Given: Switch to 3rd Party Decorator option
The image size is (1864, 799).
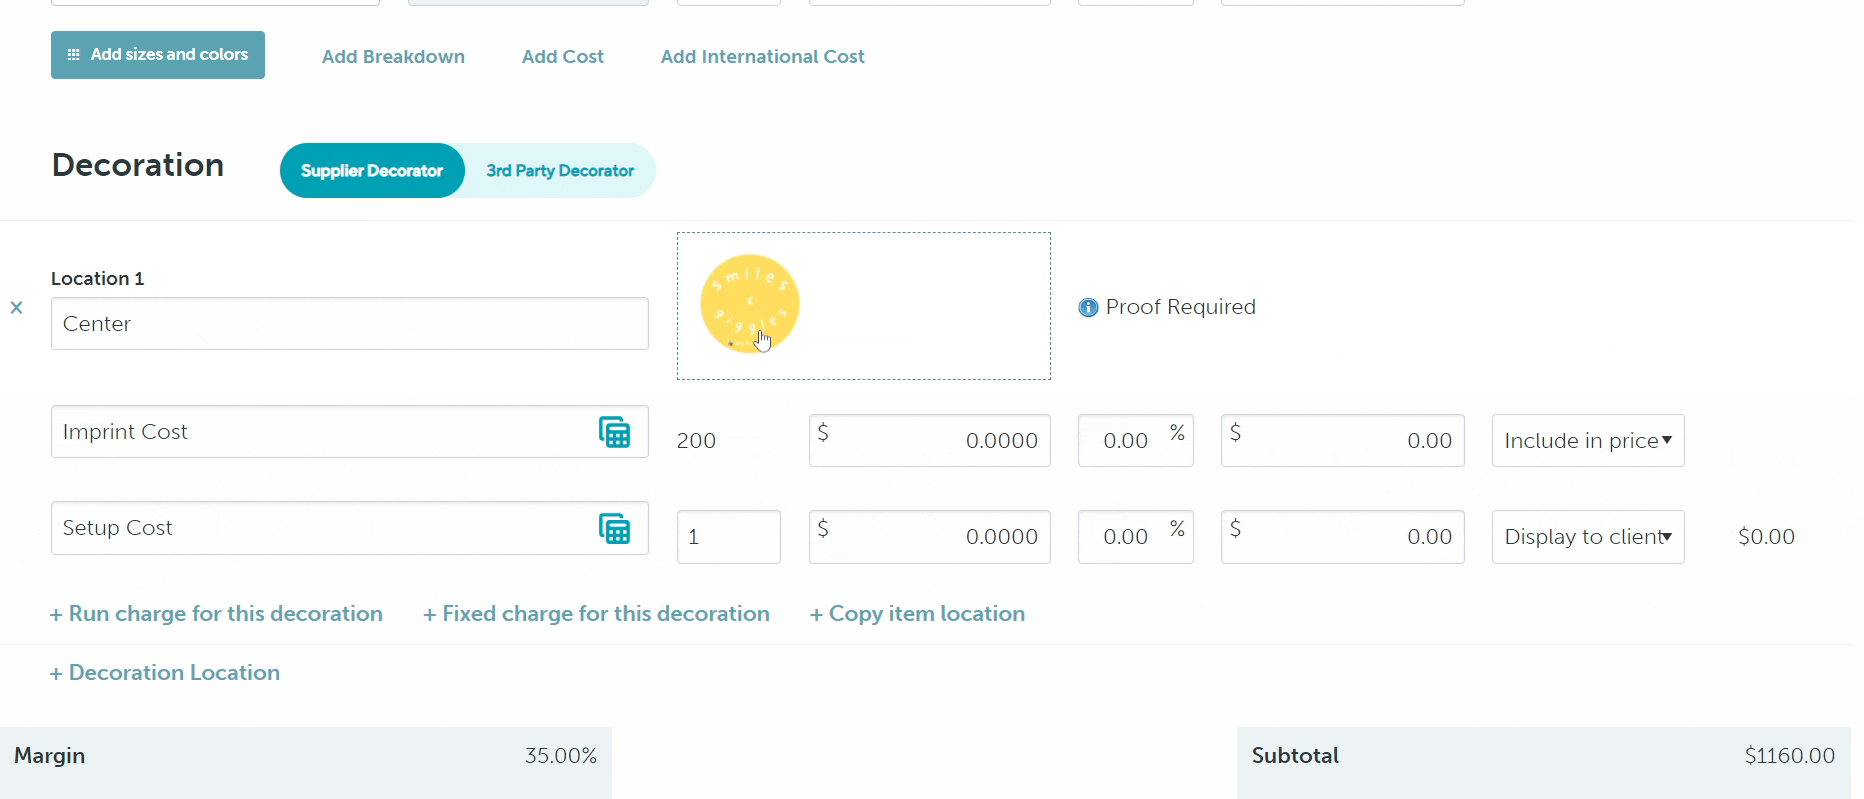Looking at the screenshot, I should tap(560, 171).
